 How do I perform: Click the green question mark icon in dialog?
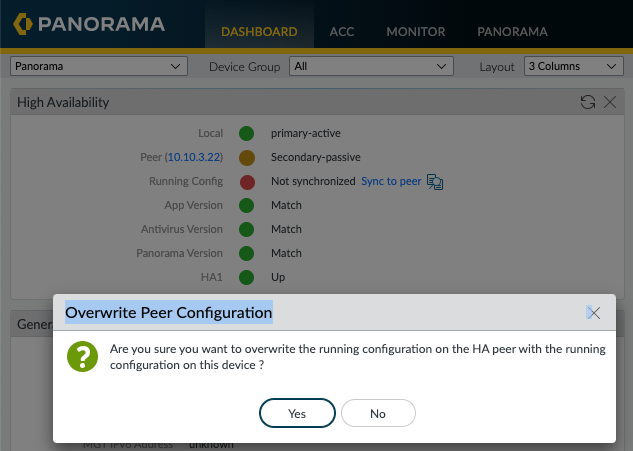click(x=82, y=357)
